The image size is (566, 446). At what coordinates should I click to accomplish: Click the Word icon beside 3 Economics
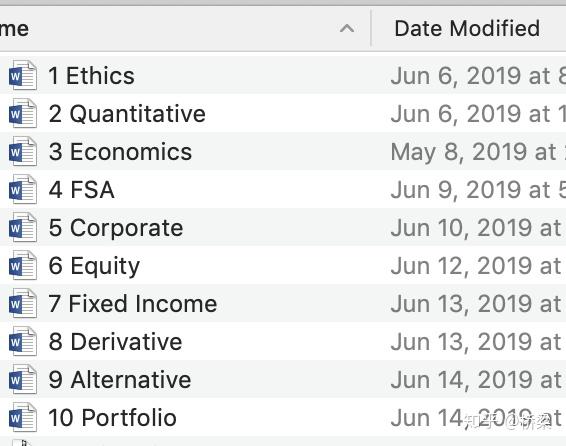pos(23,151)
